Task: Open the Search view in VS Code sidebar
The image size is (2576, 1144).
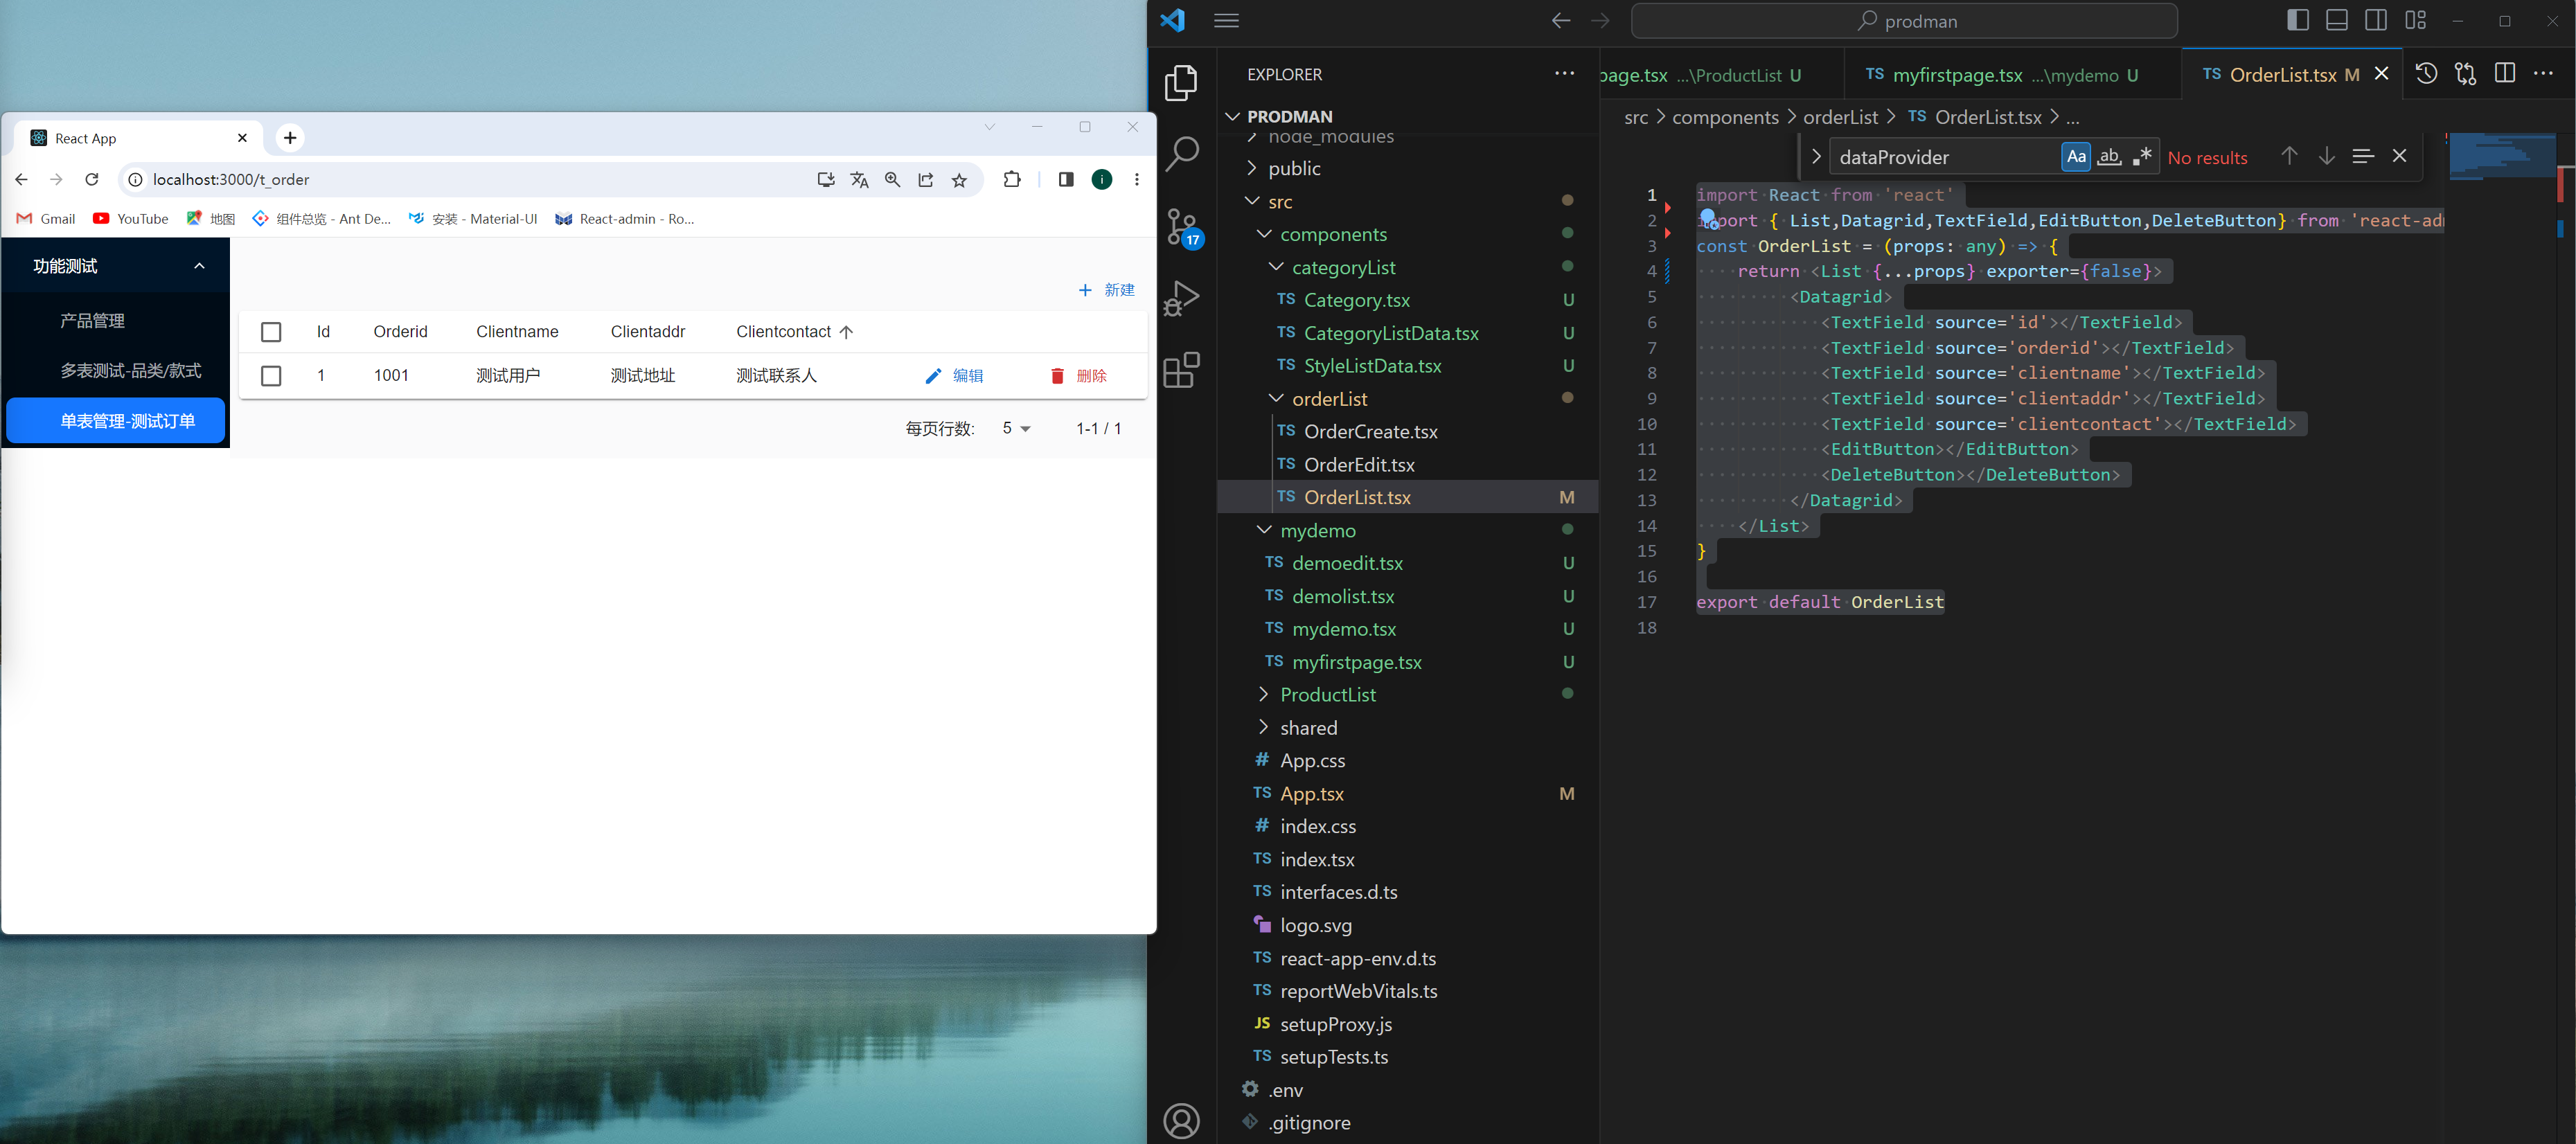Action: [x=1182, y=154]
